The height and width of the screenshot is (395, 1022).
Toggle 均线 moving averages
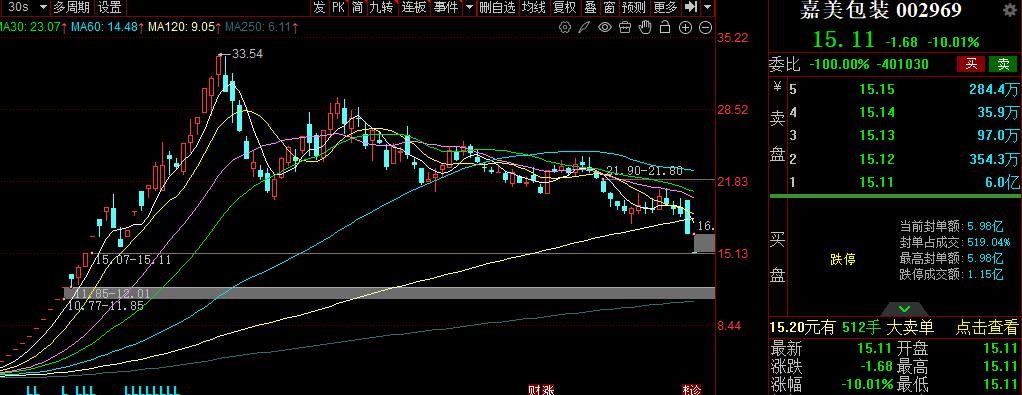tap(534, 7)
